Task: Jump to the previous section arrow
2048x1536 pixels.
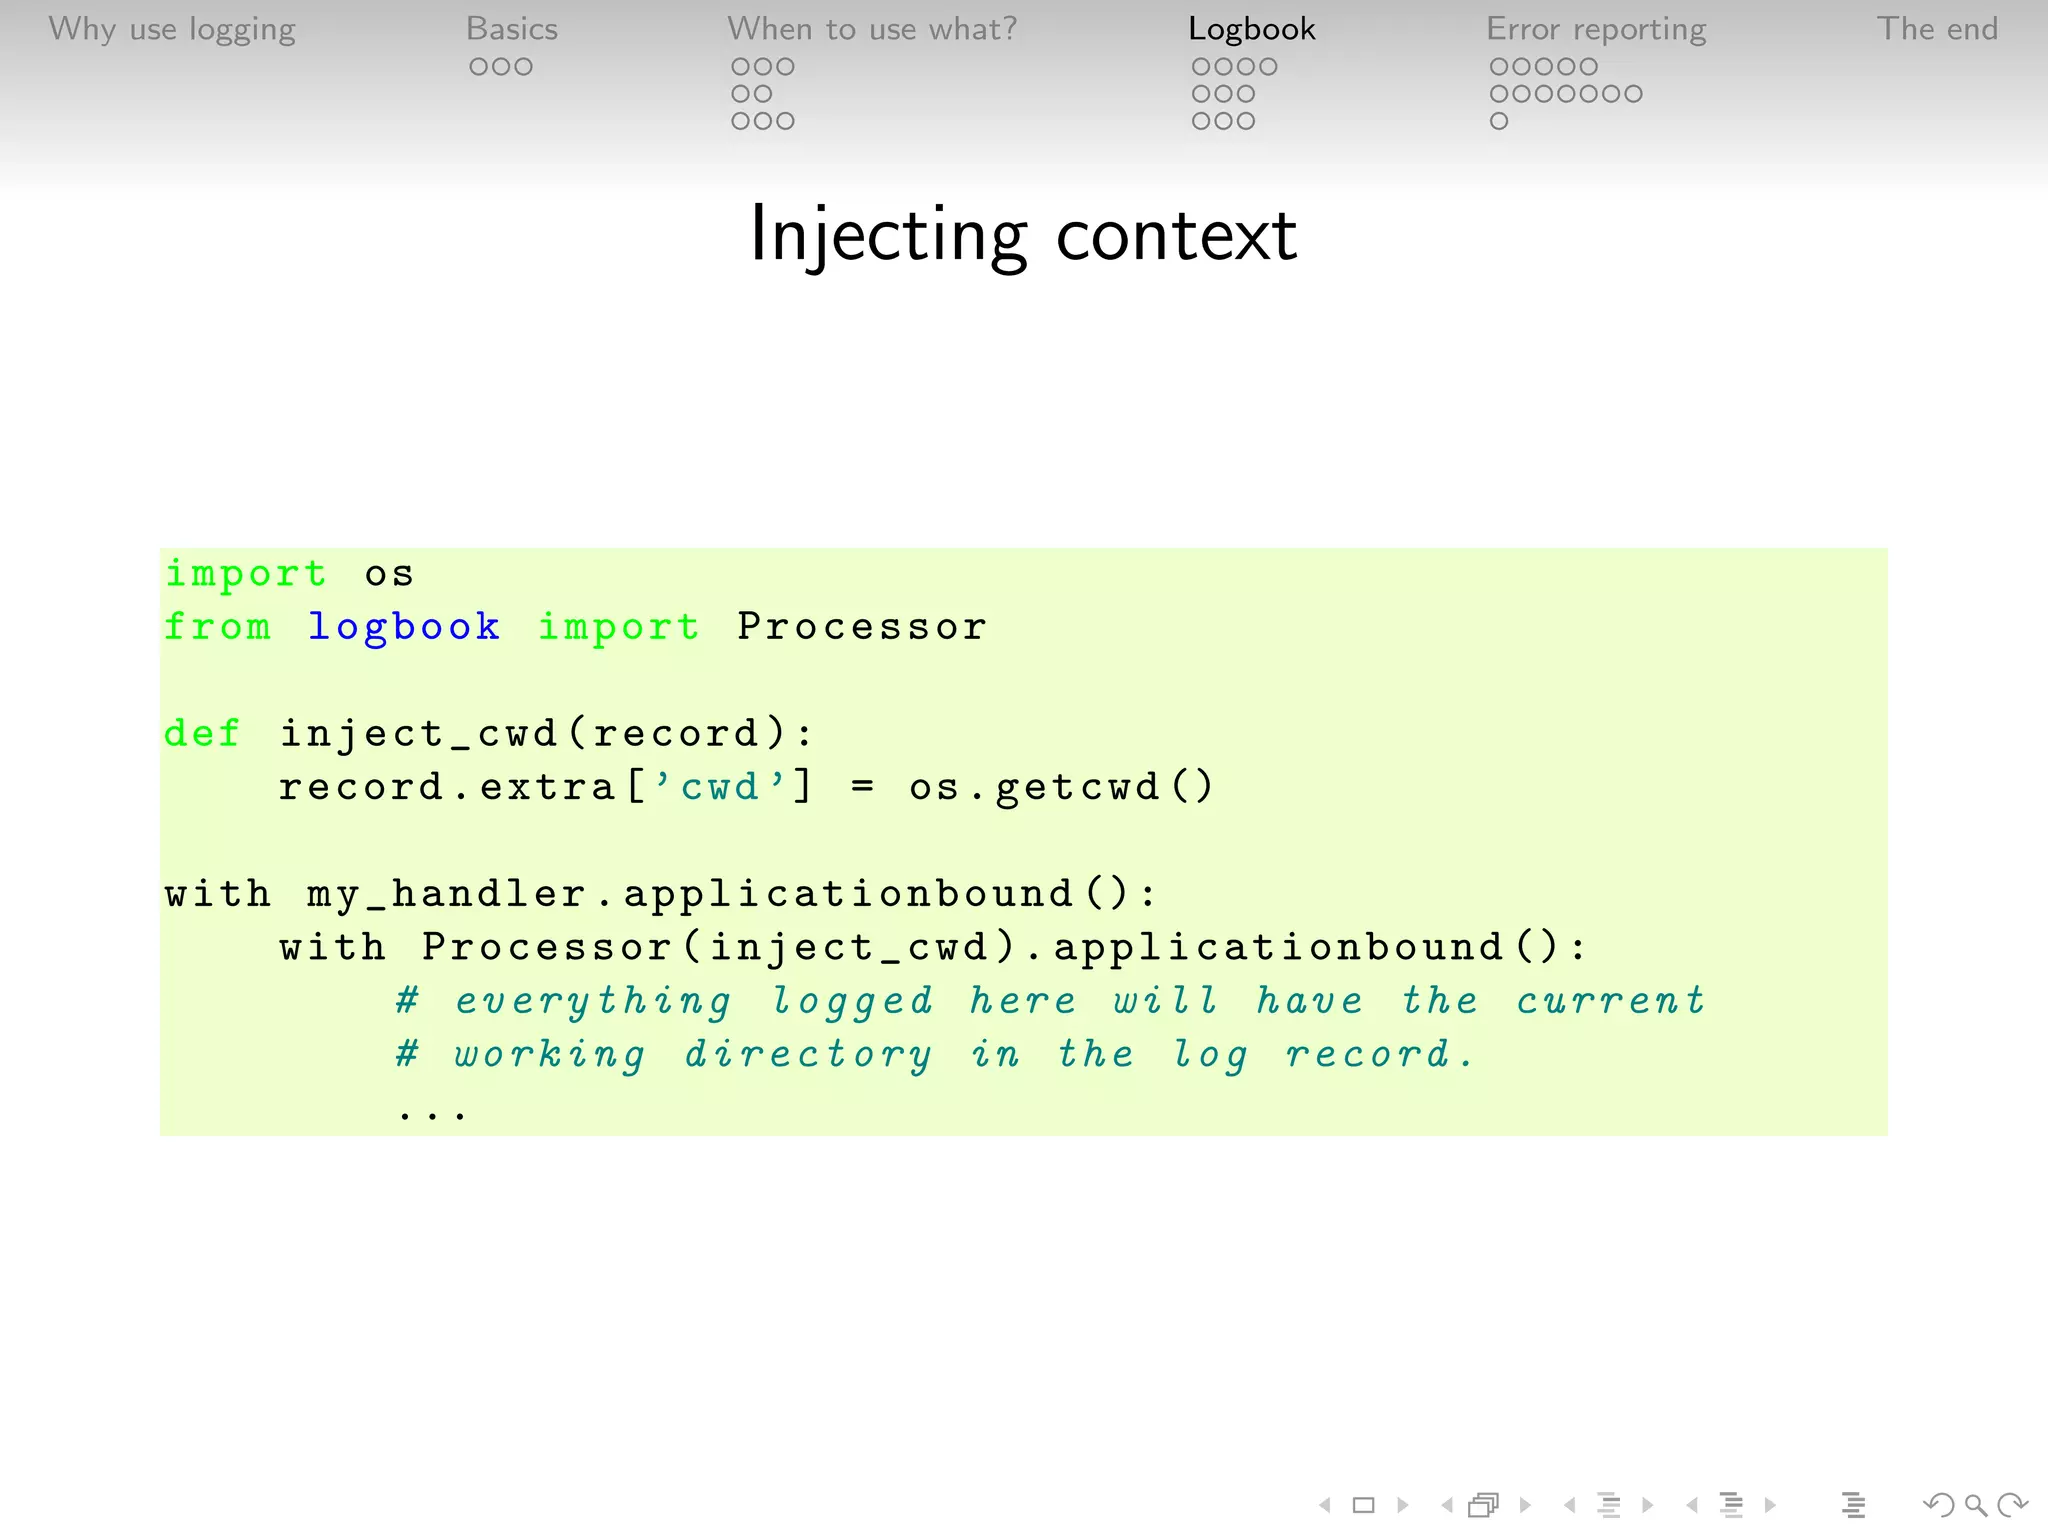Action: click(1691, 1504)
